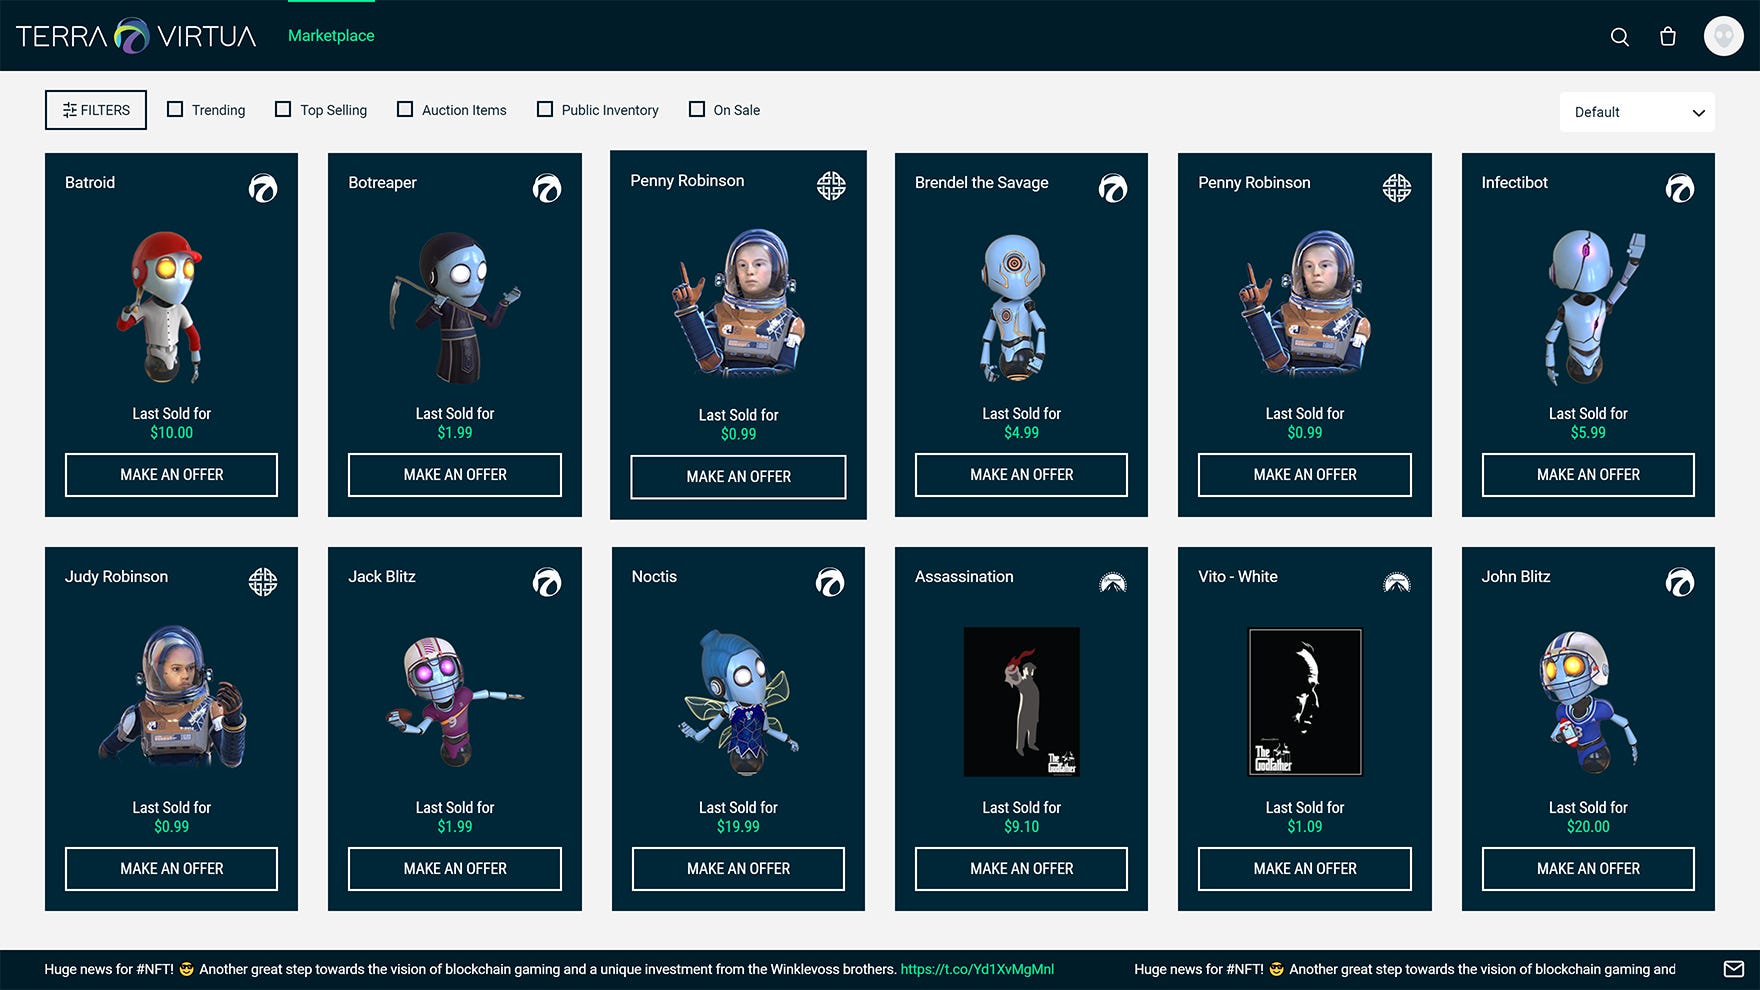Make an offer on Noctis
1760x990 pixels.
pyautogui.click(x=738, y=869)
